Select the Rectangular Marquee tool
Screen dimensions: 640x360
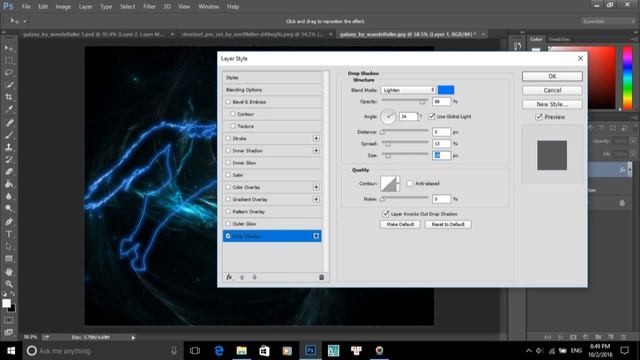click(x=9, y=60)
